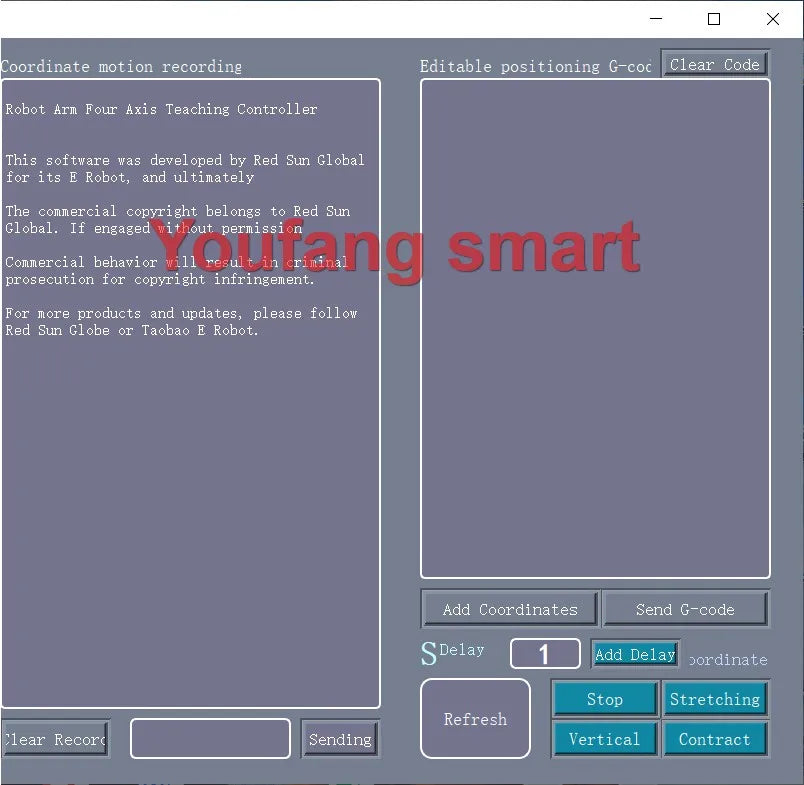Screen dimensions: 804x785
Task: Click the Delay label next to S
Action: pos(461,650)
